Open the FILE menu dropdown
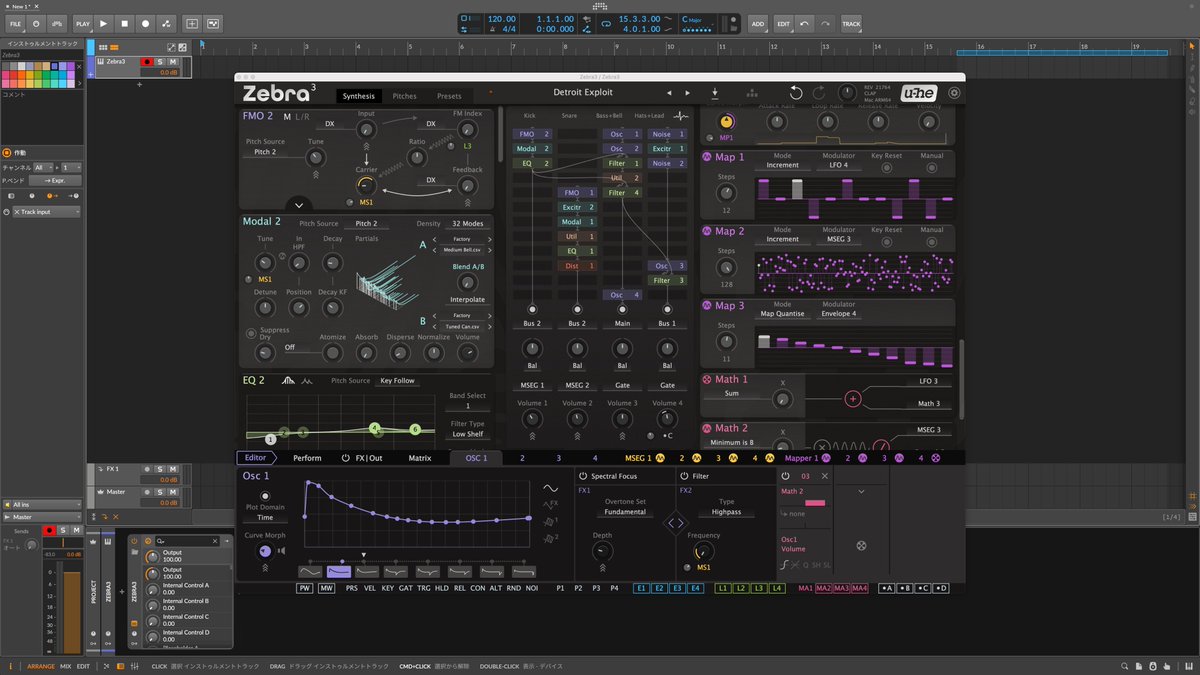Screen dimensions: 1200x675 (15, 23)
